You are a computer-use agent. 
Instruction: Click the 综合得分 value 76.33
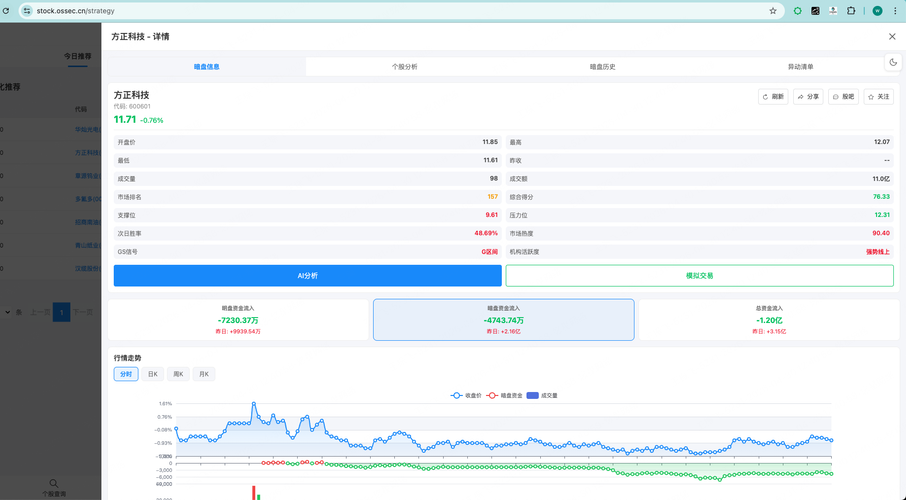click(x=881, y=197)
